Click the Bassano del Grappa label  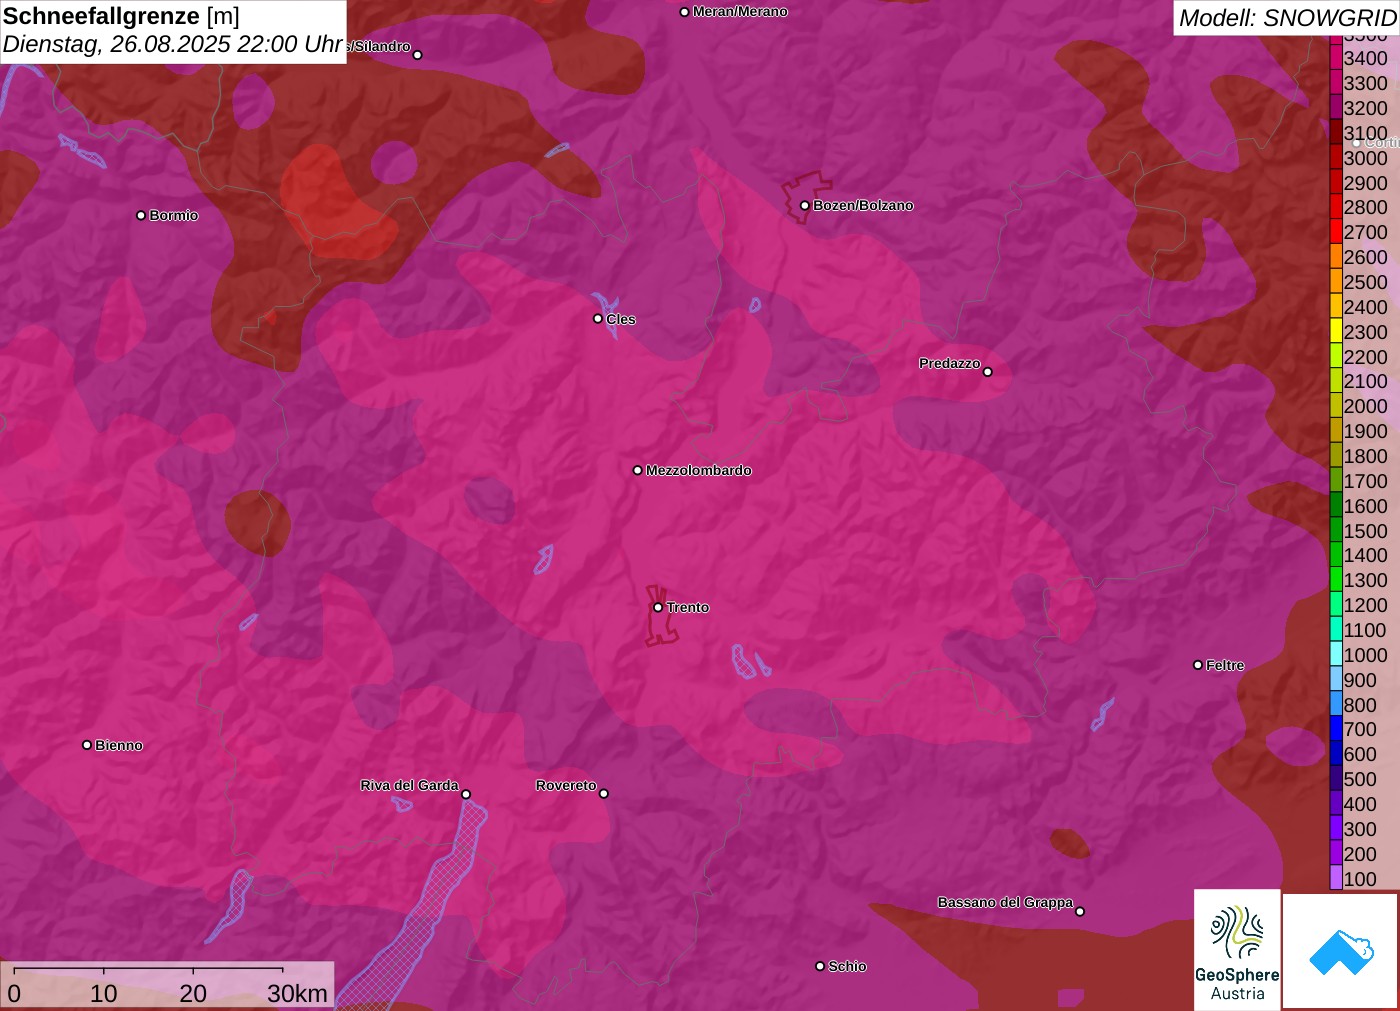click(1005, 902)
